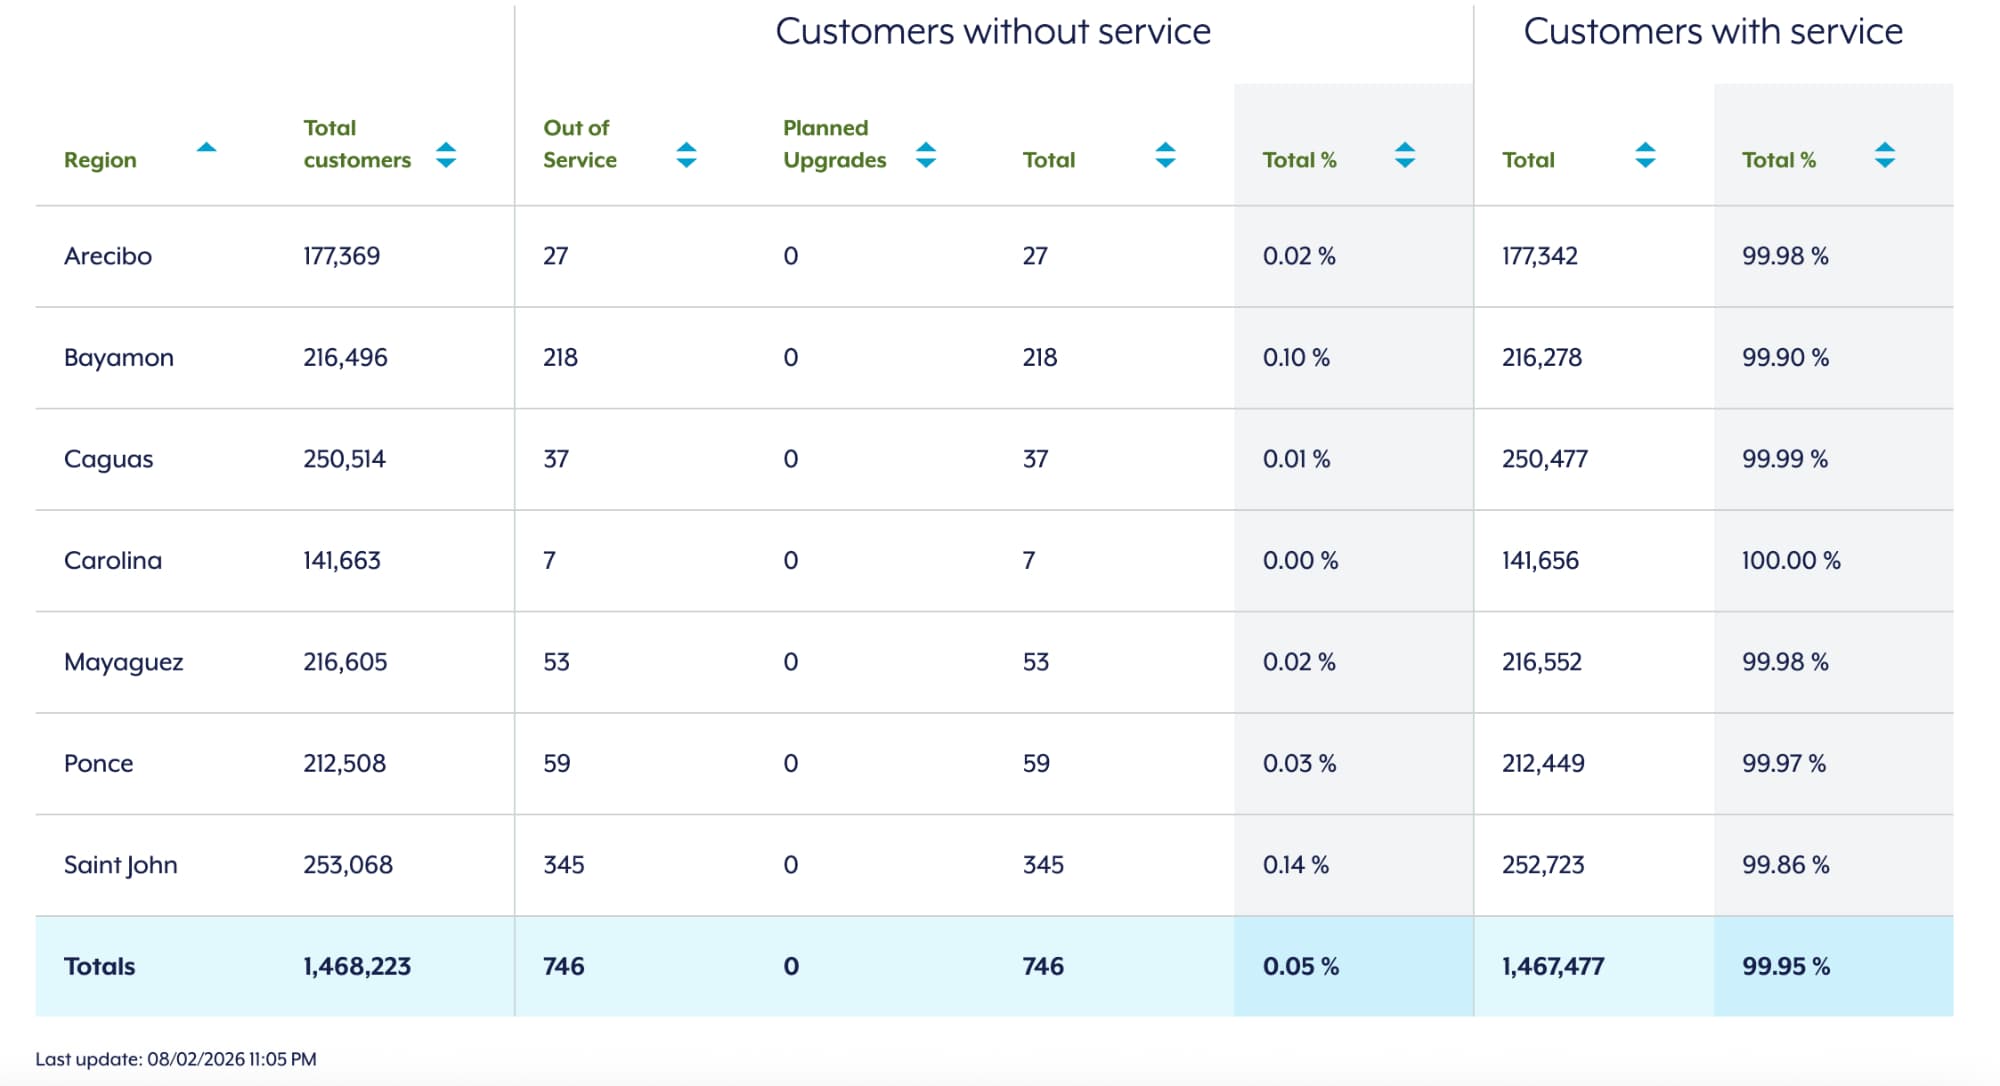
Task: Click the Carolina region name
Action: 113,561
